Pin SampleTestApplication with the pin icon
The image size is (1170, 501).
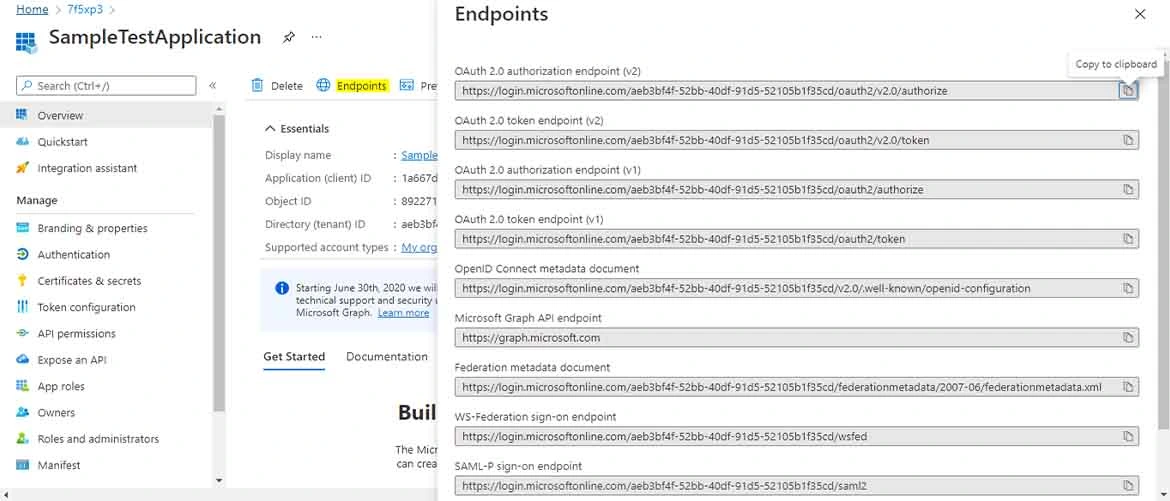point(288,37)
